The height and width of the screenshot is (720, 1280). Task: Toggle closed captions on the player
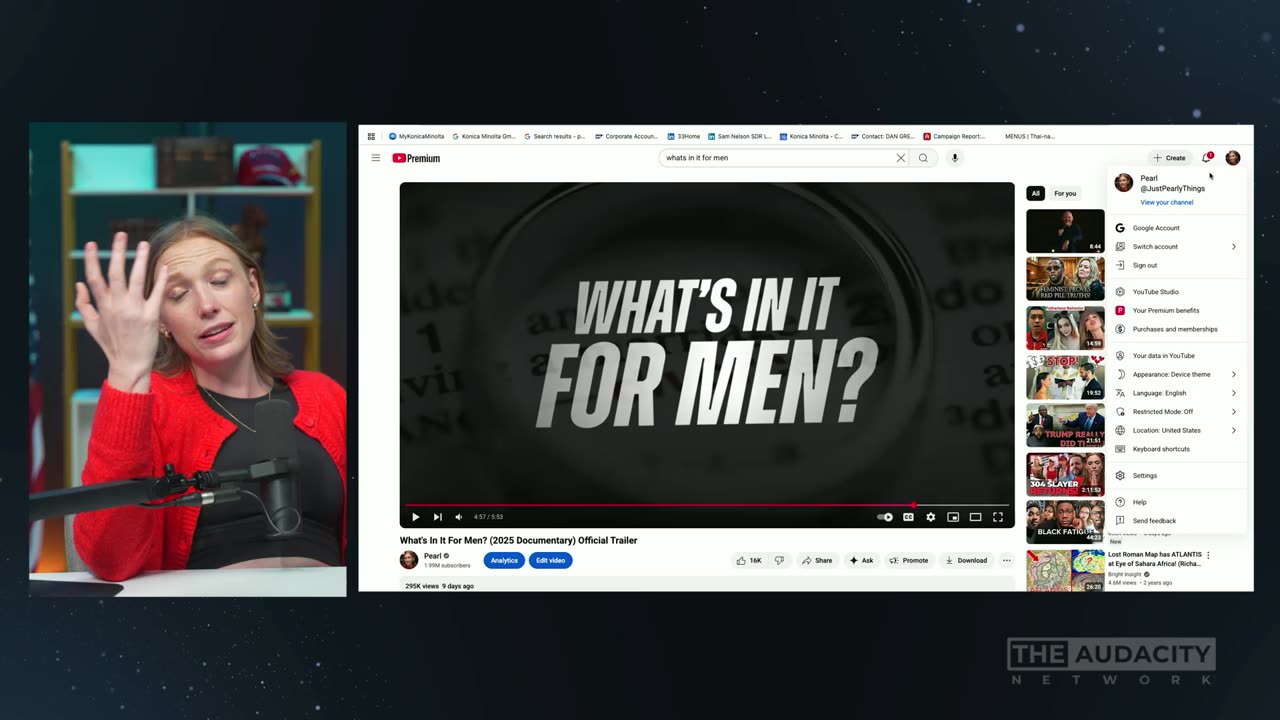point(908,517)
